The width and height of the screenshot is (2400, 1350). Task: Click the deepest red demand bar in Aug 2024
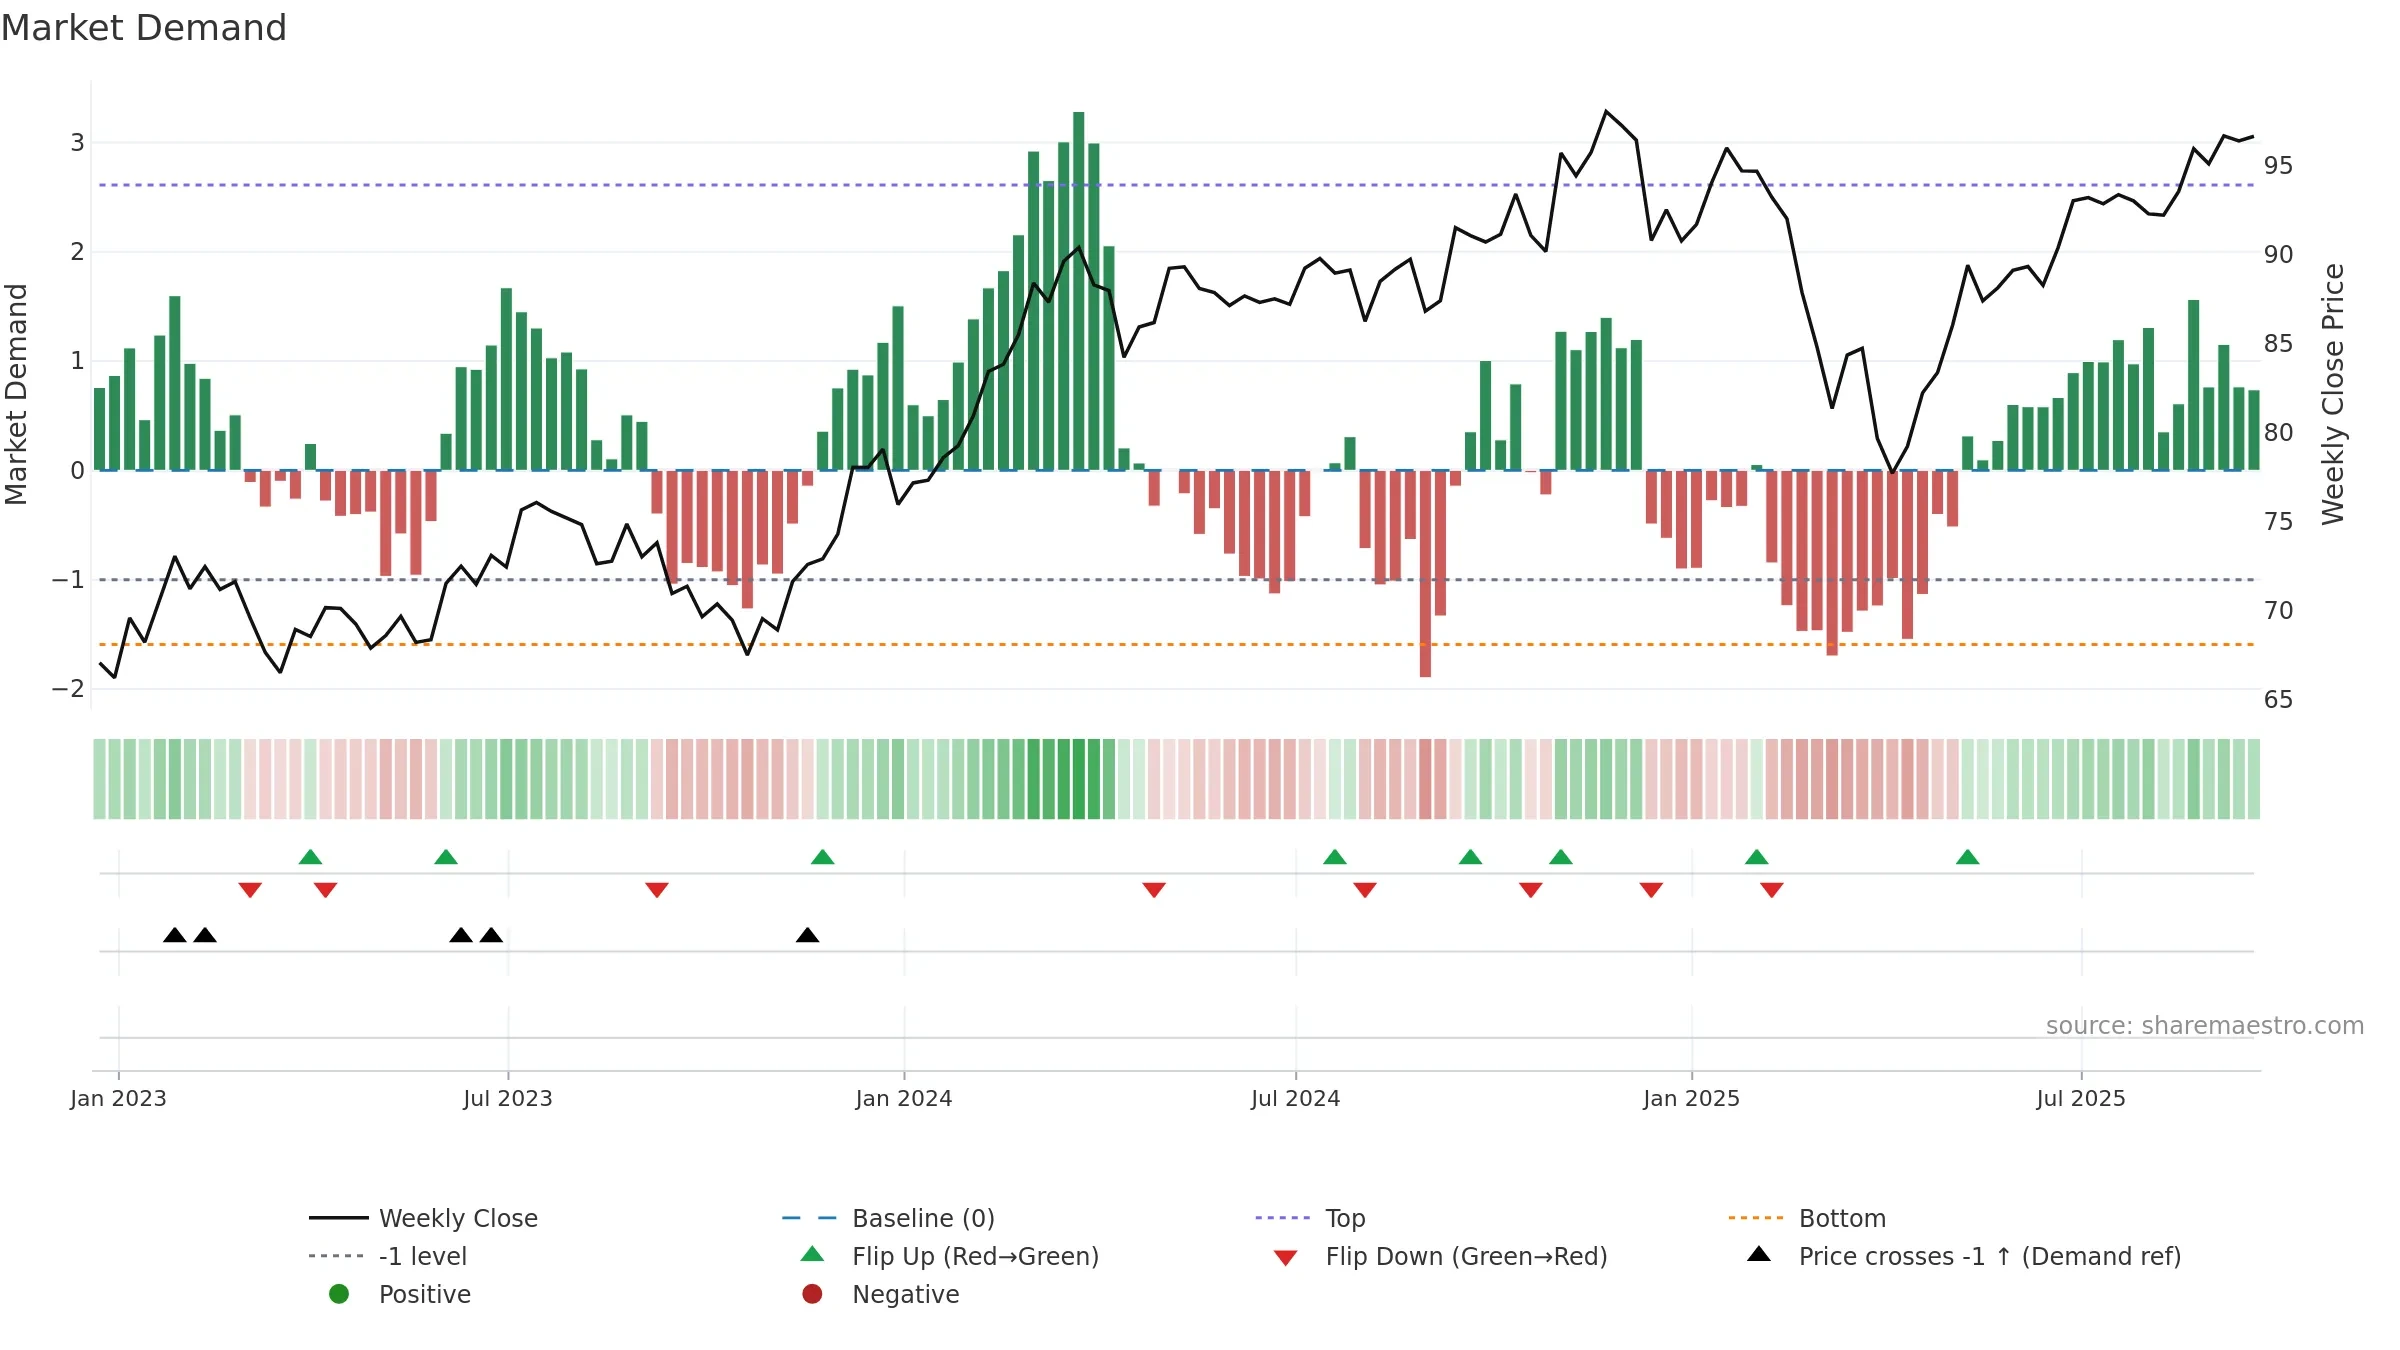1425,574
